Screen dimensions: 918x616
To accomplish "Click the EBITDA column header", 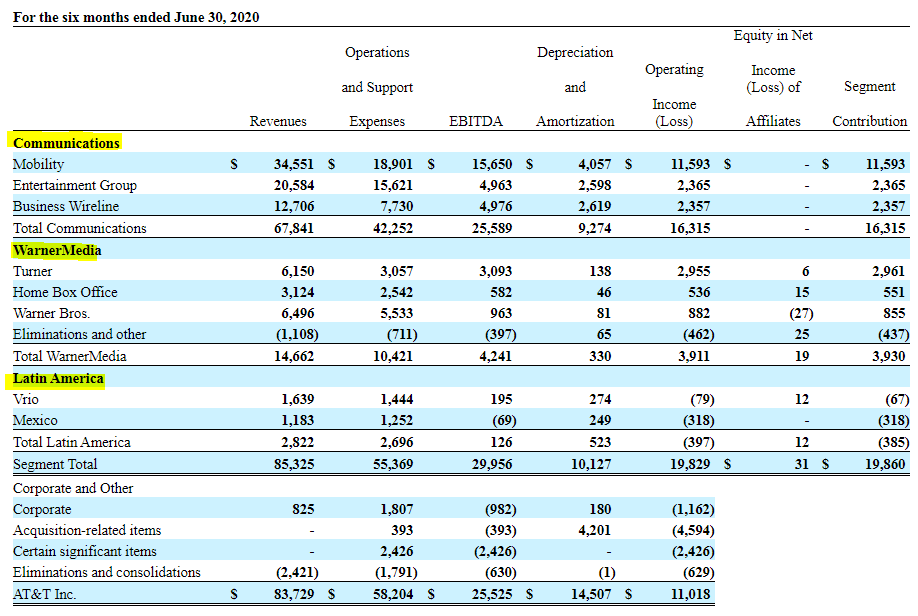I will pos(476,121).
